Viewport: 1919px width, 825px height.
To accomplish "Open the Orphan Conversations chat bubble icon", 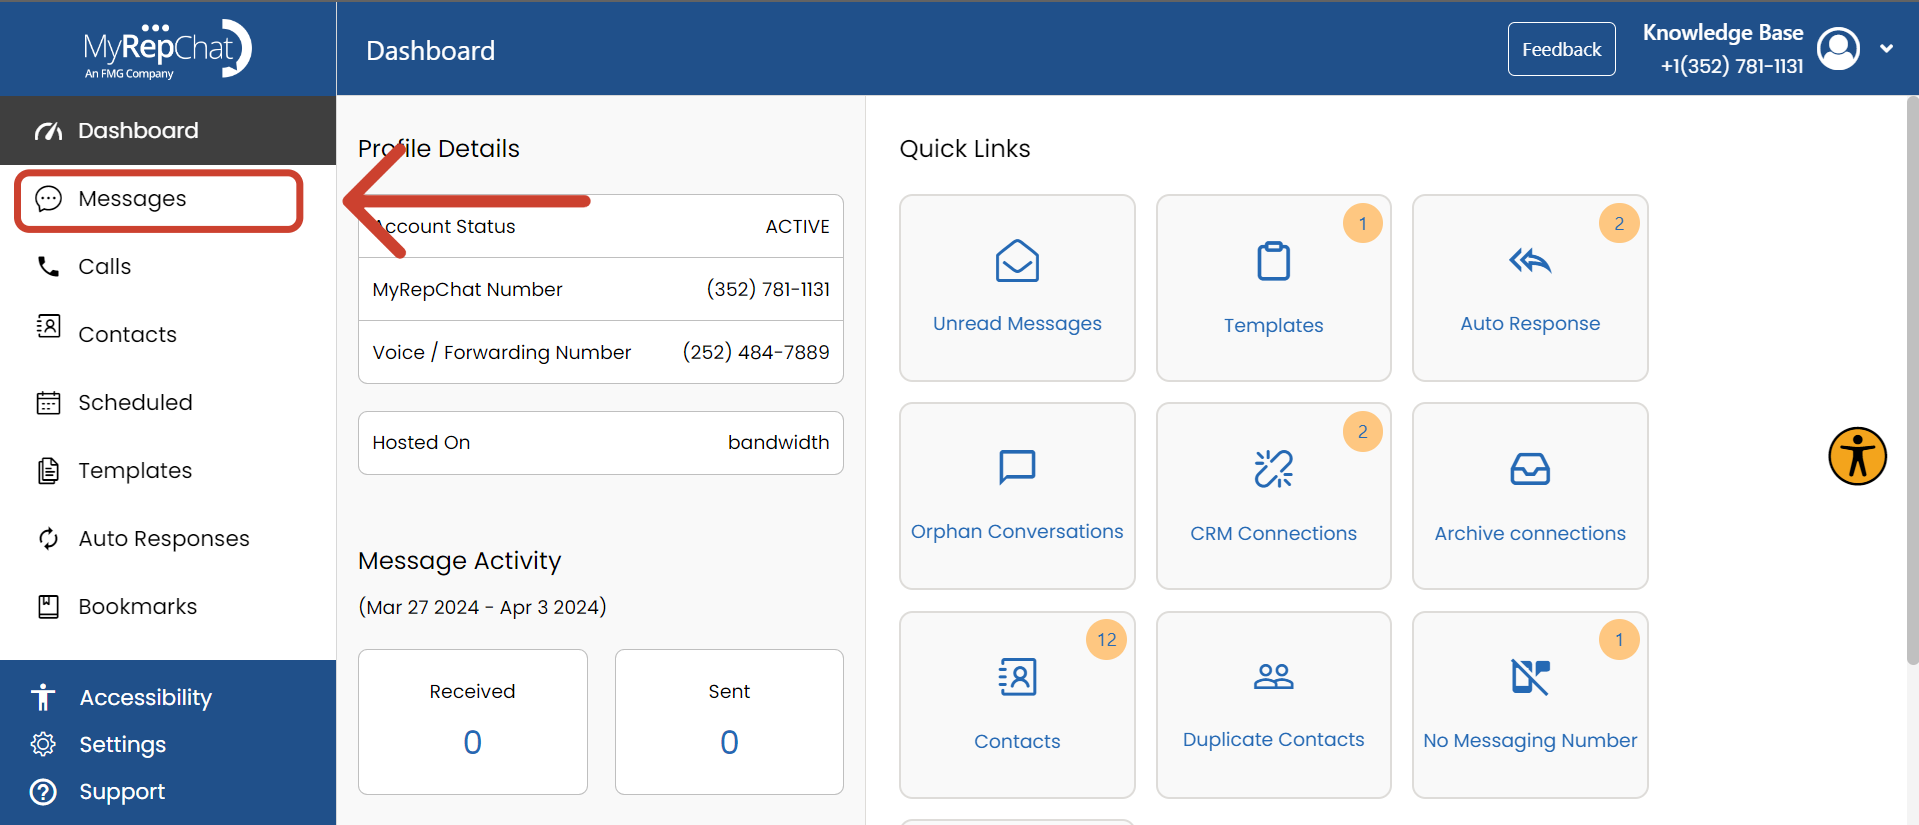I will [x=1017, y=467].
